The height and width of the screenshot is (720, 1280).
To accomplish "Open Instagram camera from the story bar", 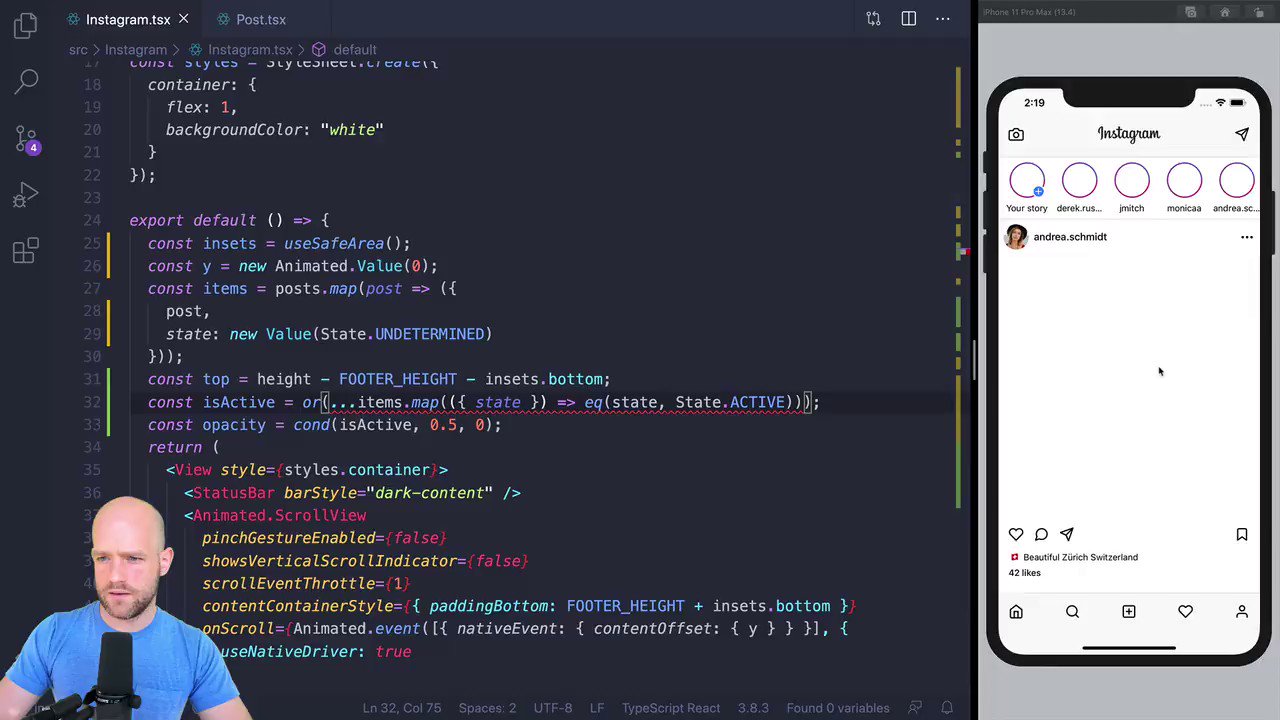I will click(1016, 133).
